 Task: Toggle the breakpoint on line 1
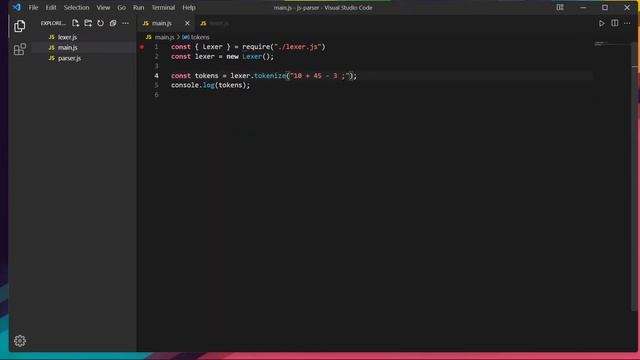(x=142, y=47)
